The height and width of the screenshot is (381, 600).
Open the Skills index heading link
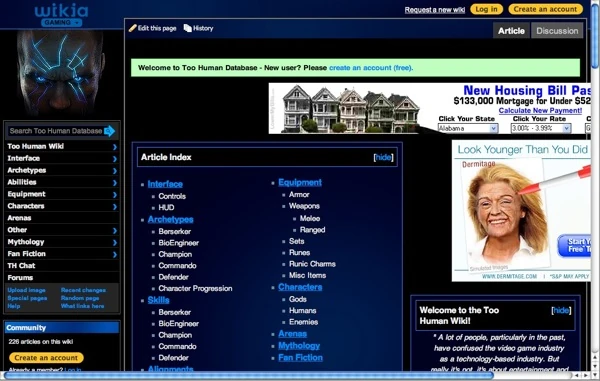(x=158, y=300)
